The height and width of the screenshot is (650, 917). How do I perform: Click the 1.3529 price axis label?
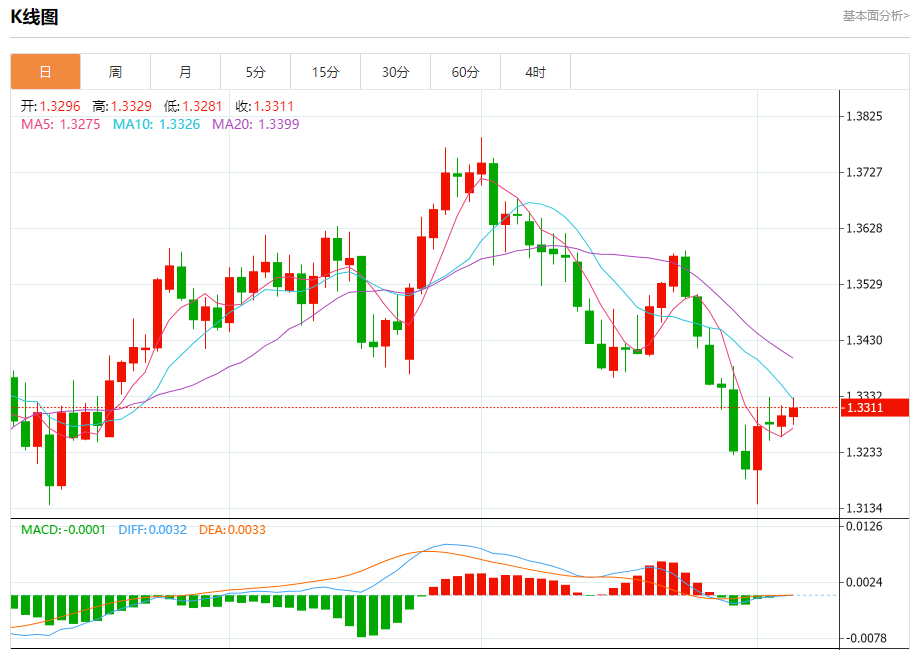864,284
